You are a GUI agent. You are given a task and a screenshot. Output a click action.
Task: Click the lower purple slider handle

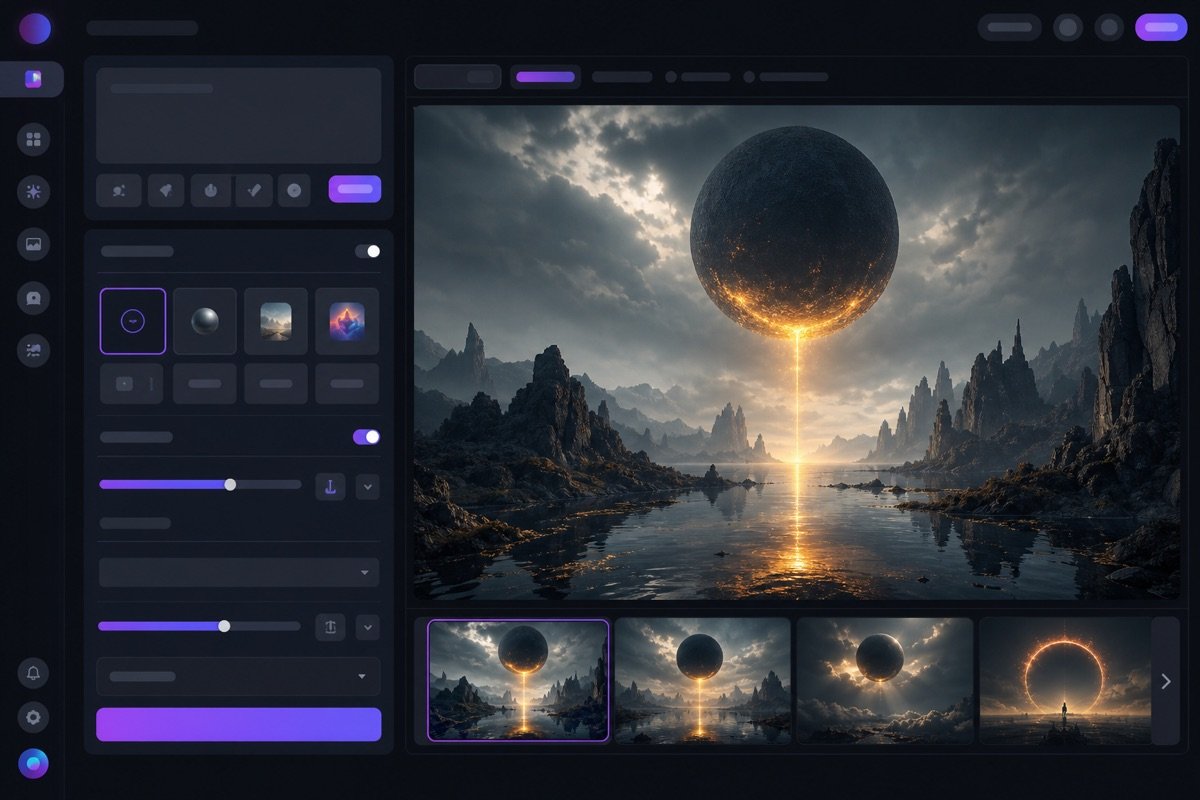[x=224, y=626]
